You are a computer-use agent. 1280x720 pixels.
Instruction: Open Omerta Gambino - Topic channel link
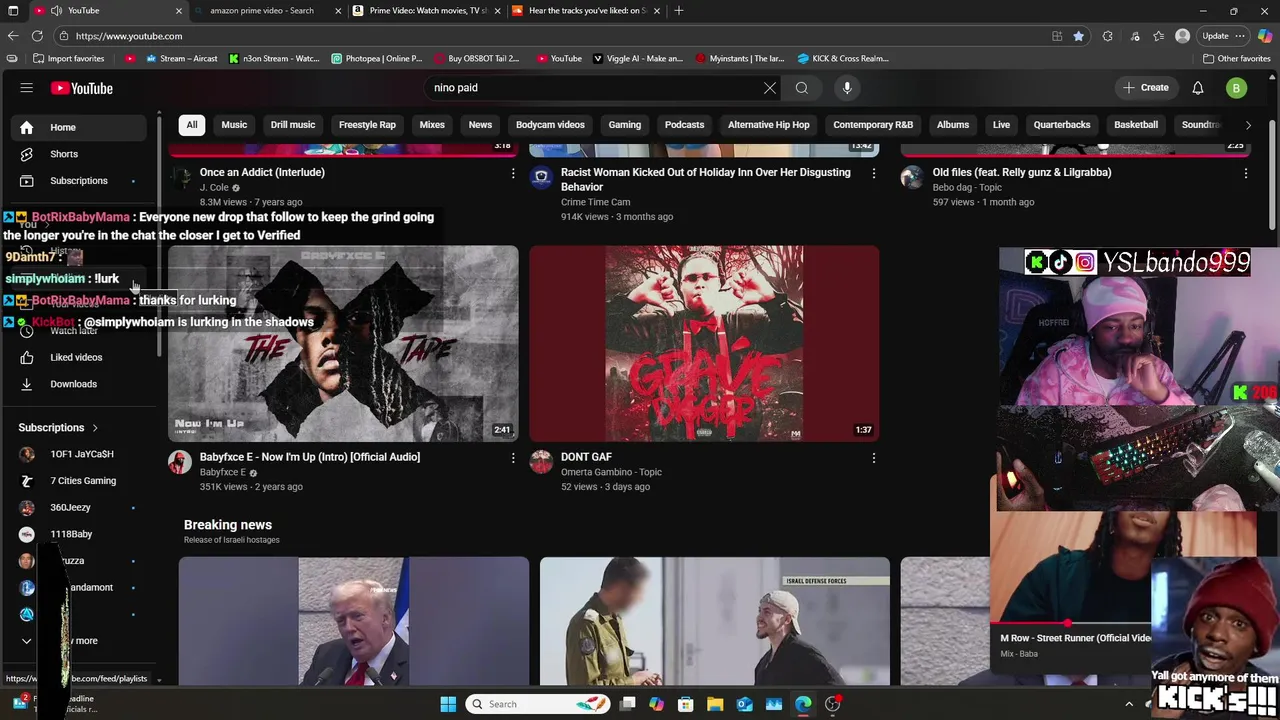[611, 472]
